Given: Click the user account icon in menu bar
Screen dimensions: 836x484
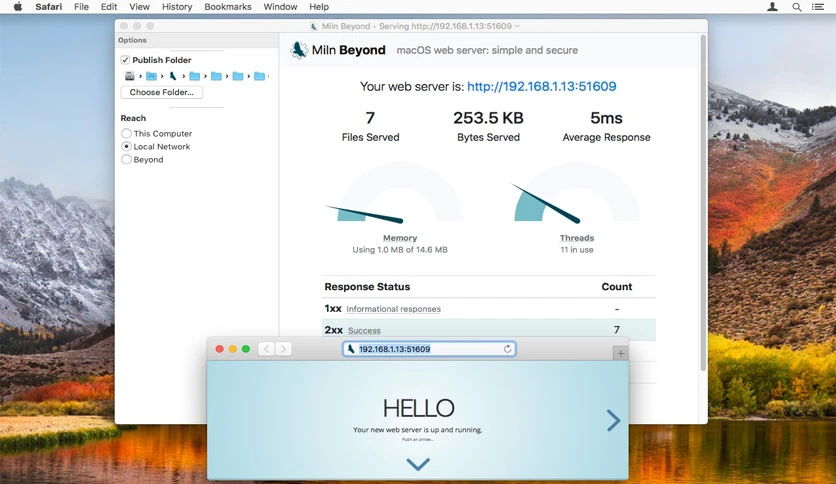Looking at the screenshot, I should 772,7.
